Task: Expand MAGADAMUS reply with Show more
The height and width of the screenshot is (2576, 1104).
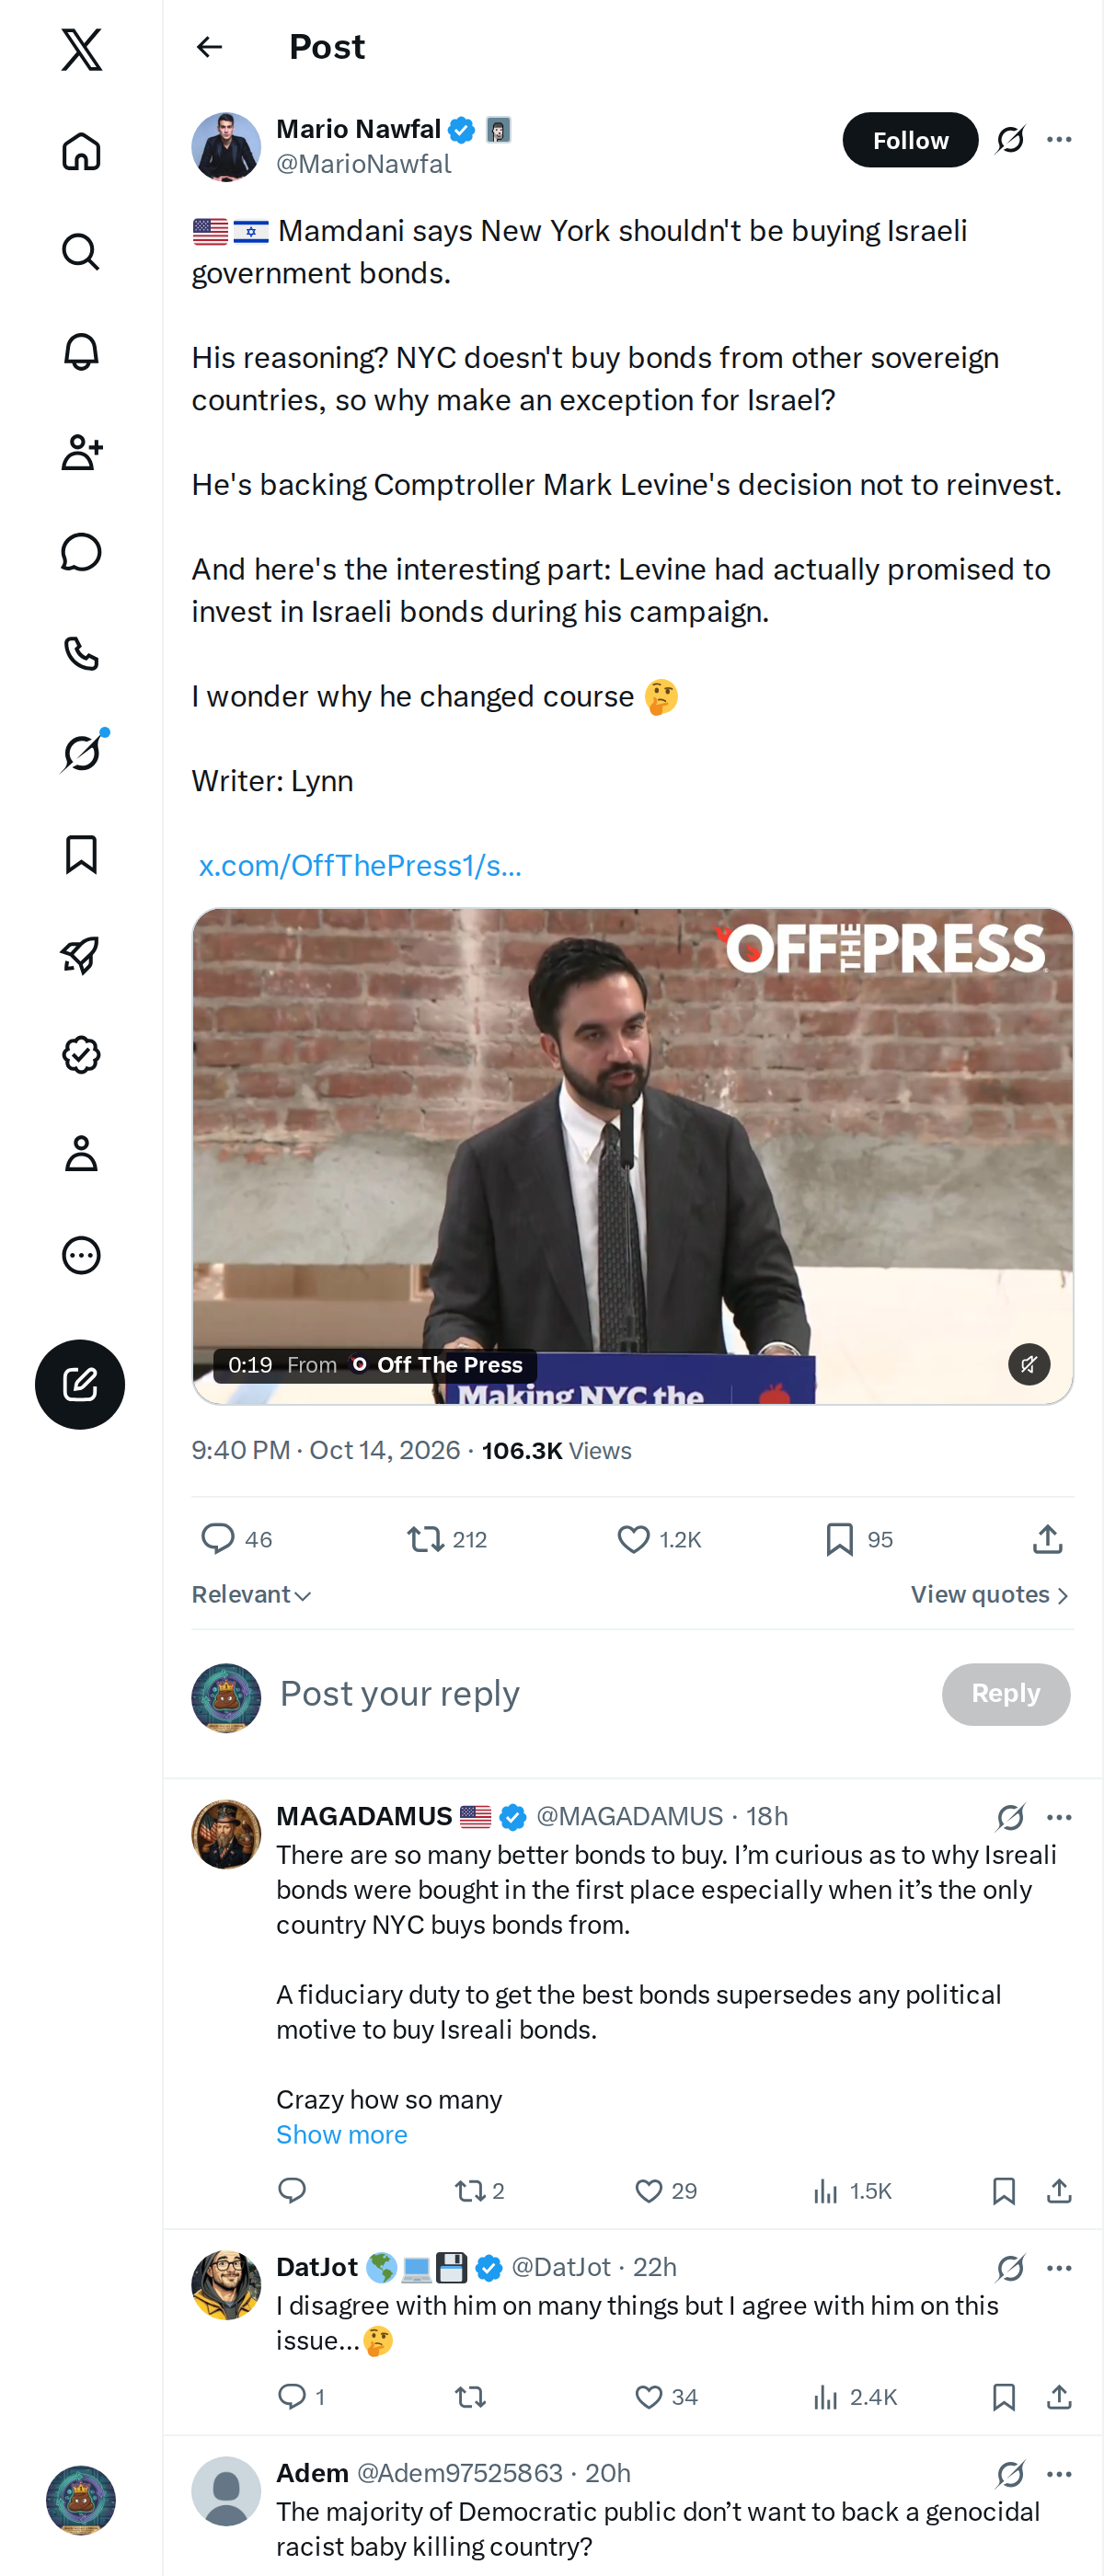Action: [x=342, y=2134]
